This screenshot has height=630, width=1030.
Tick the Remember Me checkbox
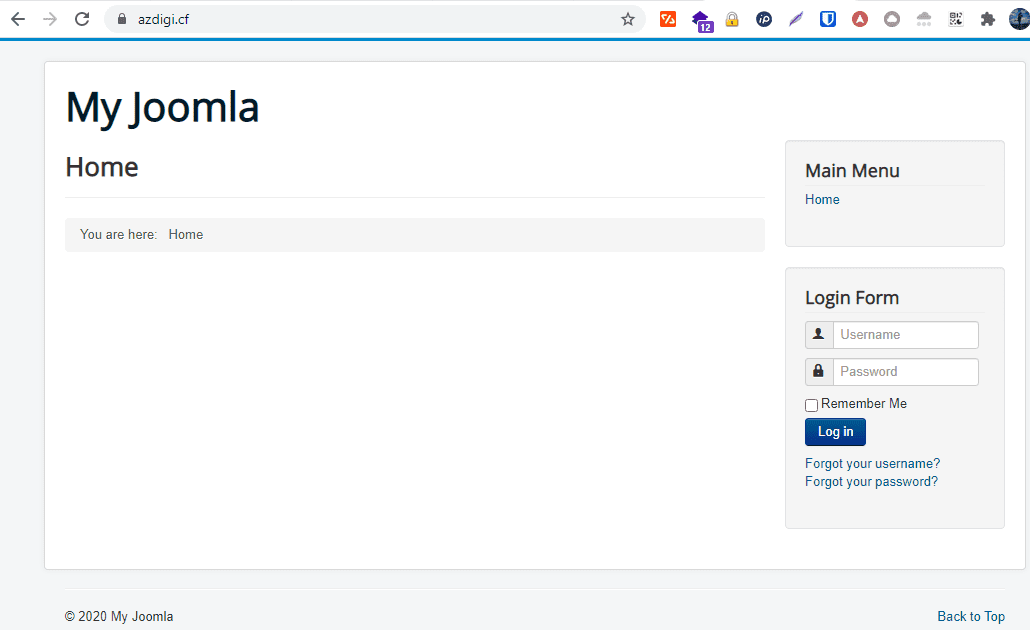pos(812,405)
